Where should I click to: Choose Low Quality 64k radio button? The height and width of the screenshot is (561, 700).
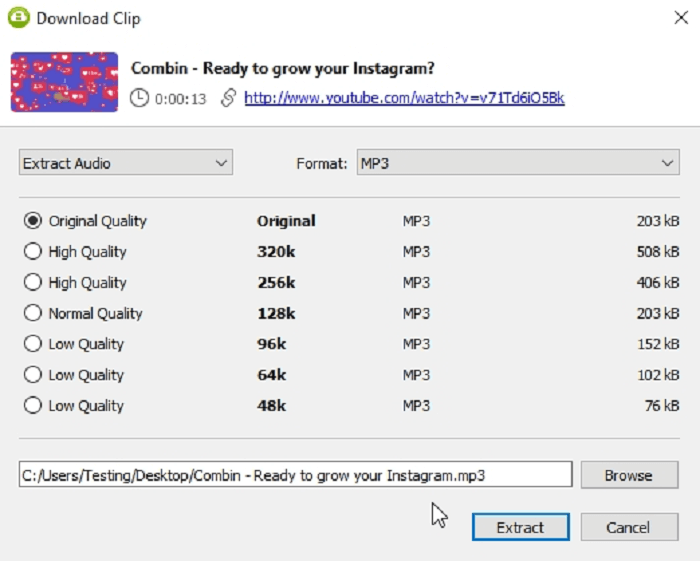tap(33, 375)
